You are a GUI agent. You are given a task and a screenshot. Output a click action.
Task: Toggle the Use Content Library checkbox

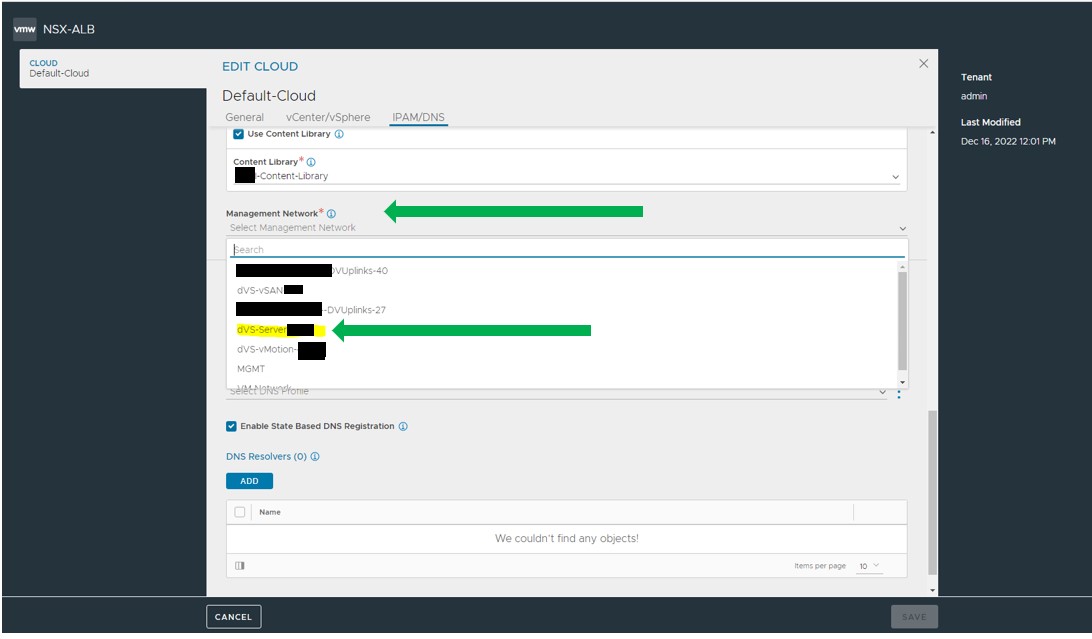click(238, 134)
